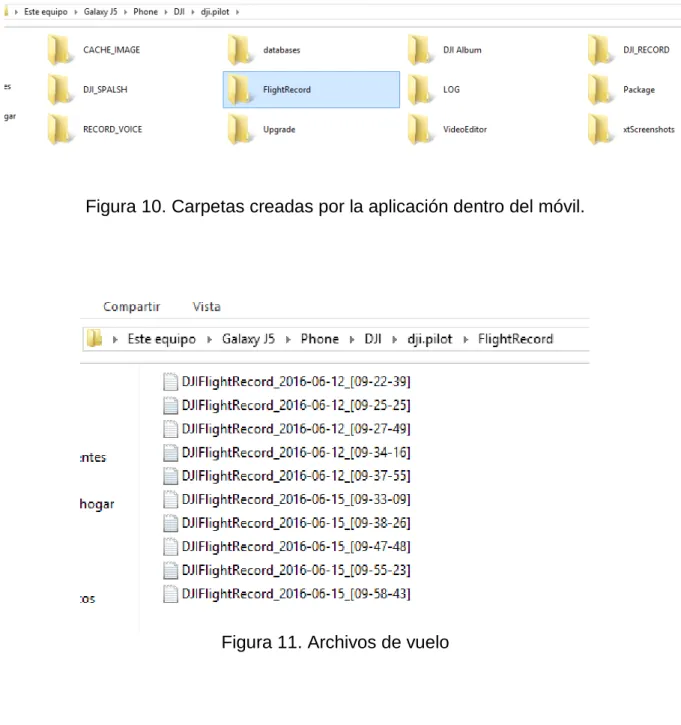681x725 pixels.
Task: Click FlightRecord segment in lower address bar
Action: click(x=515, y=339)
